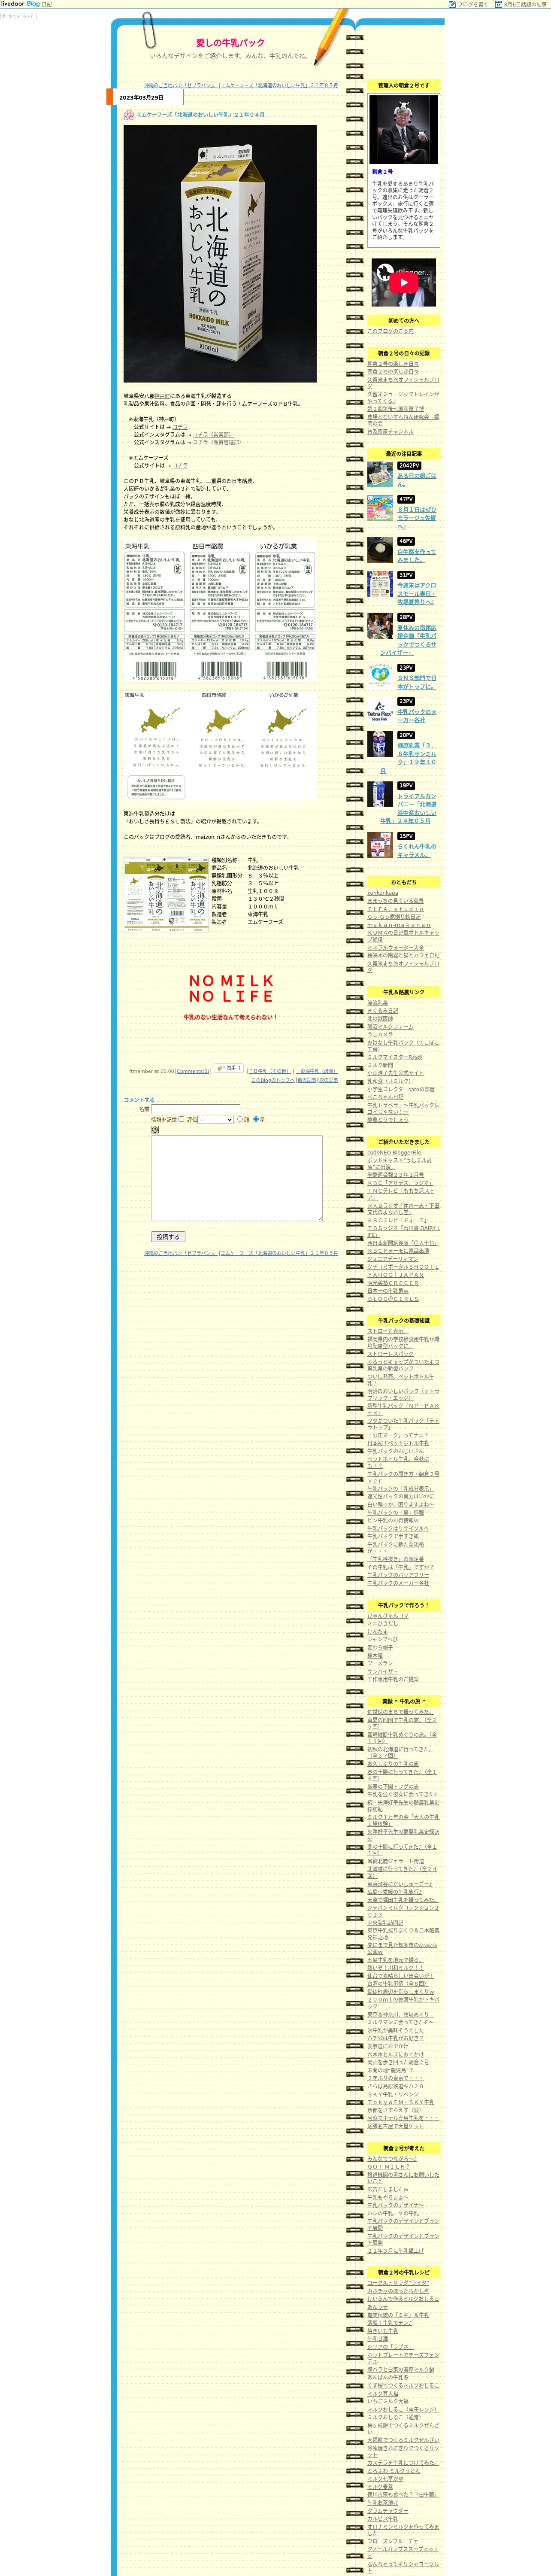Click the 2042PV view count badge
Screen dimensions: 551x2576
[409, 465]
